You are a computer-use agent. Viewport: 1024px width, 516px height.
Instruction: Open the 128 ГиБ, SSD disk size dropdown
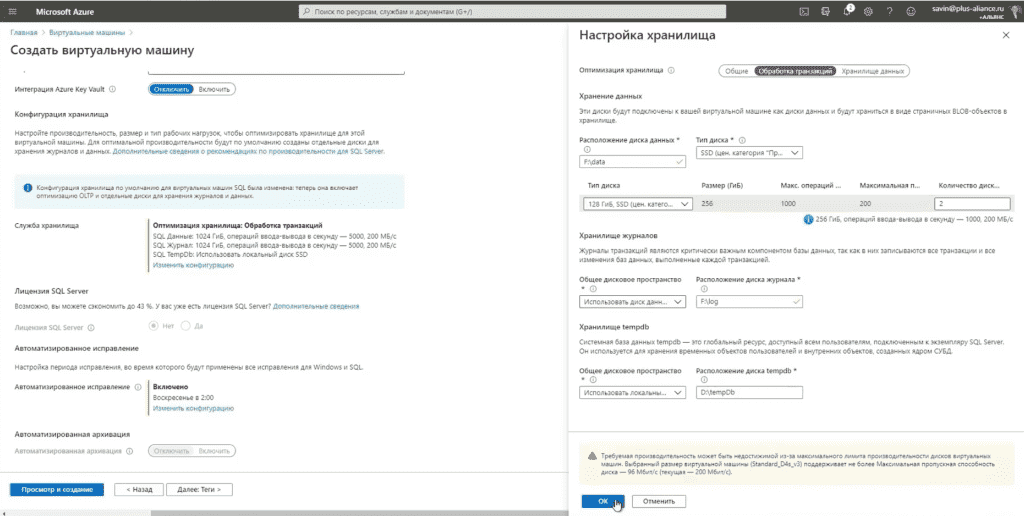637,204
